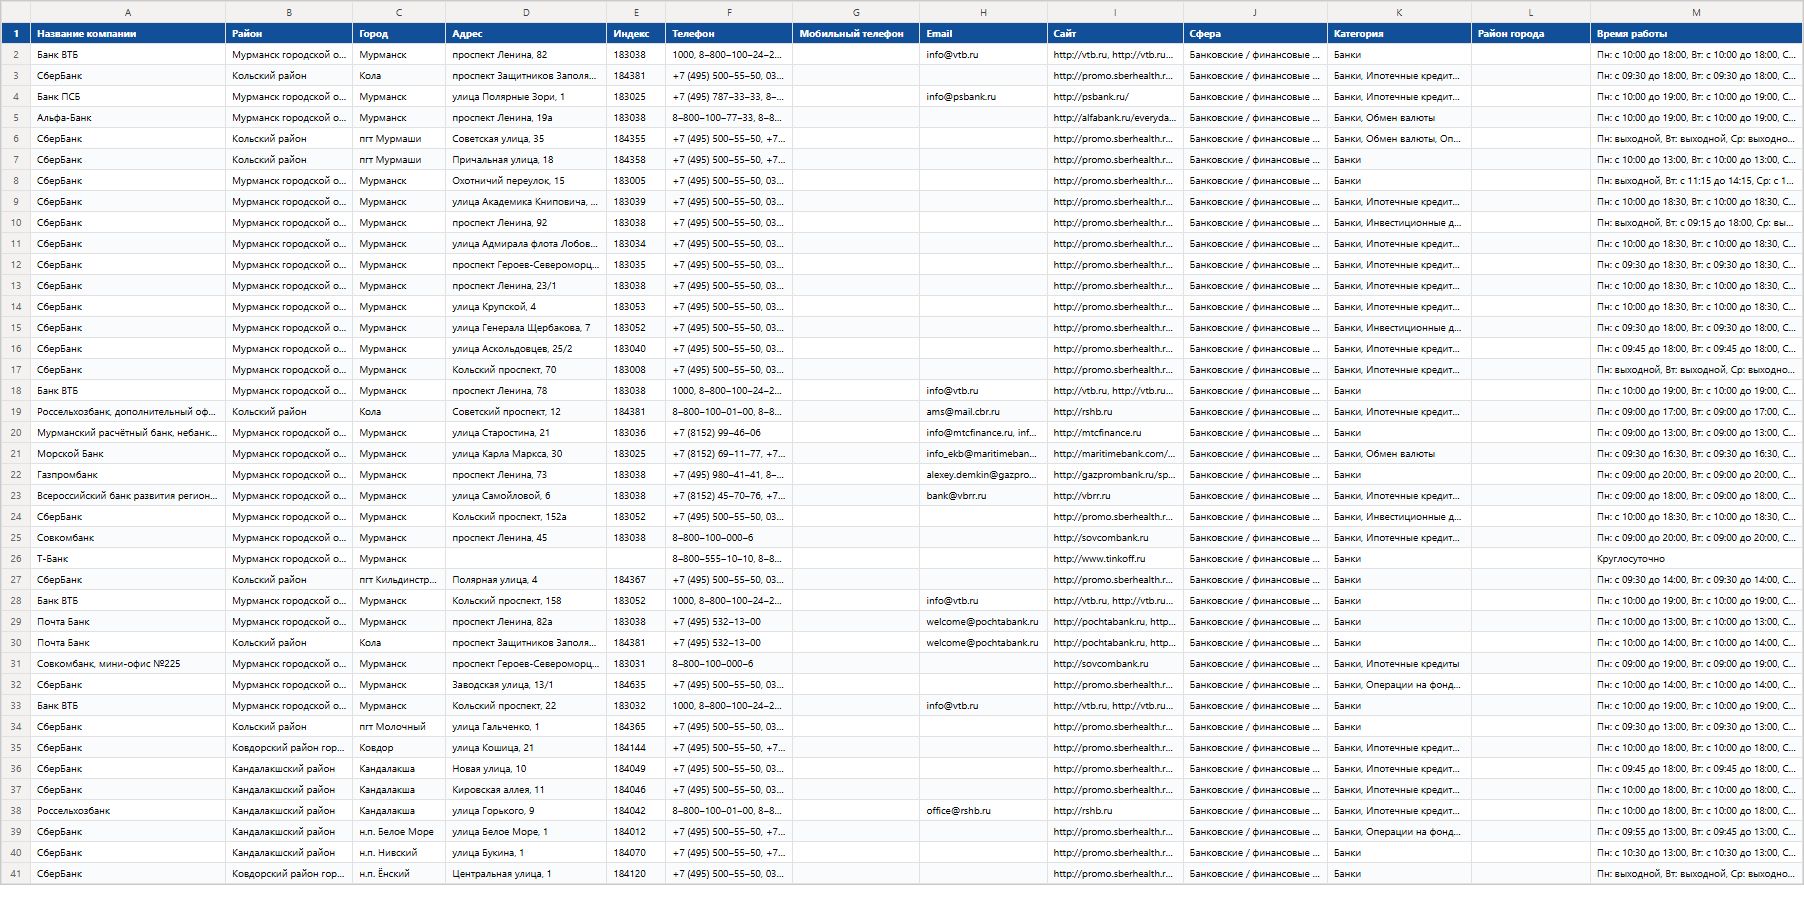Click address "улица Старостина, 21"
The height and width of the screenshot is (902, 1804).
click(x=526, y=433)
